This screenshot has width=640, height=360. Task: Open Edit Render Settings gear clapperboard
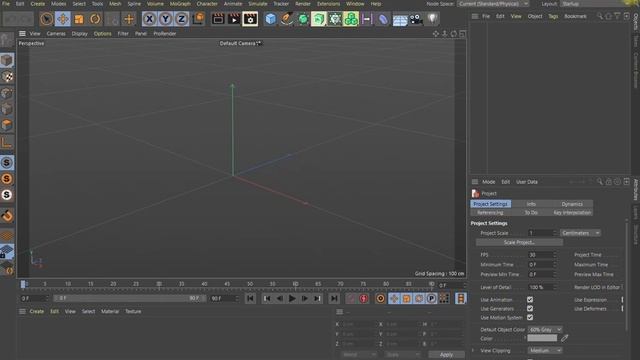point(250,19)
